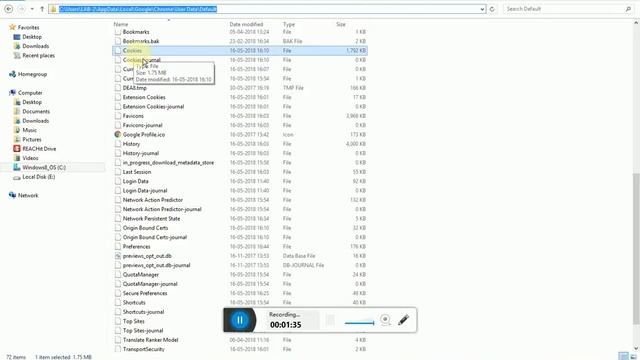The height and width of the screenshot is (360, 640).
Task: Click the Cookies file icon
Action: tap(118, 51)
